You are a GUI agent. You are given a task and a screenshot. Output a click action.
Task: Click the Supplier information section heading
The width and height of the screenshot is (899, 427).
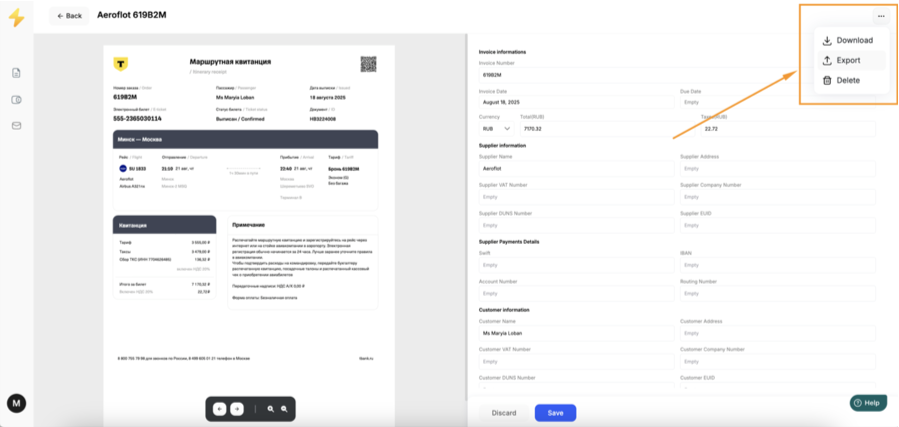coord(502,146)
